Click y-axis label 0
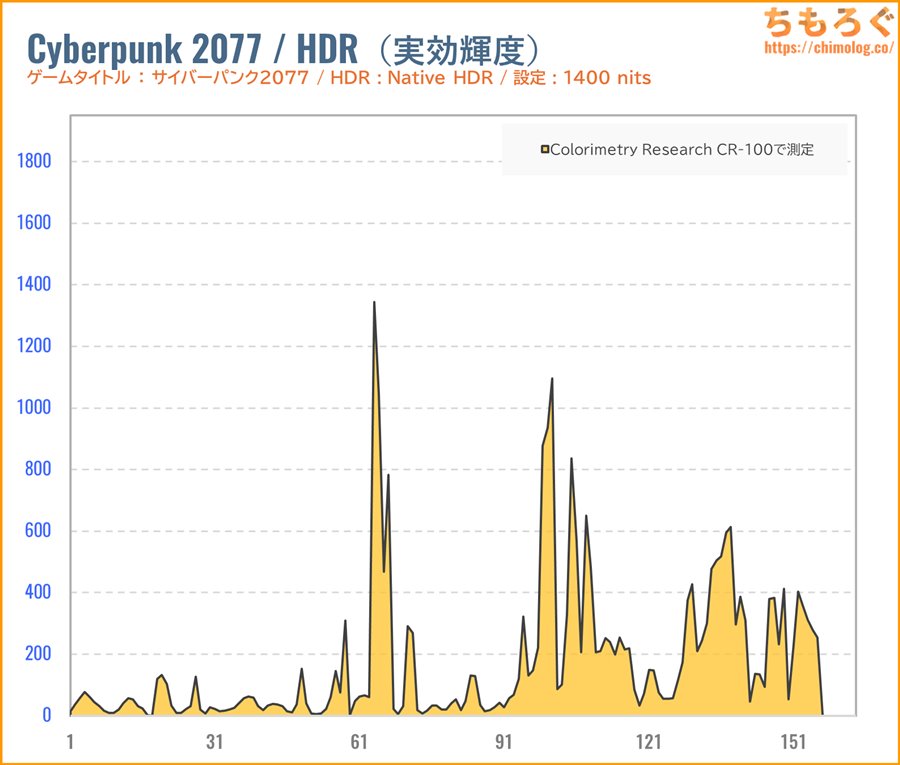Screen dimensions: 900x765 tap(47, 715)
